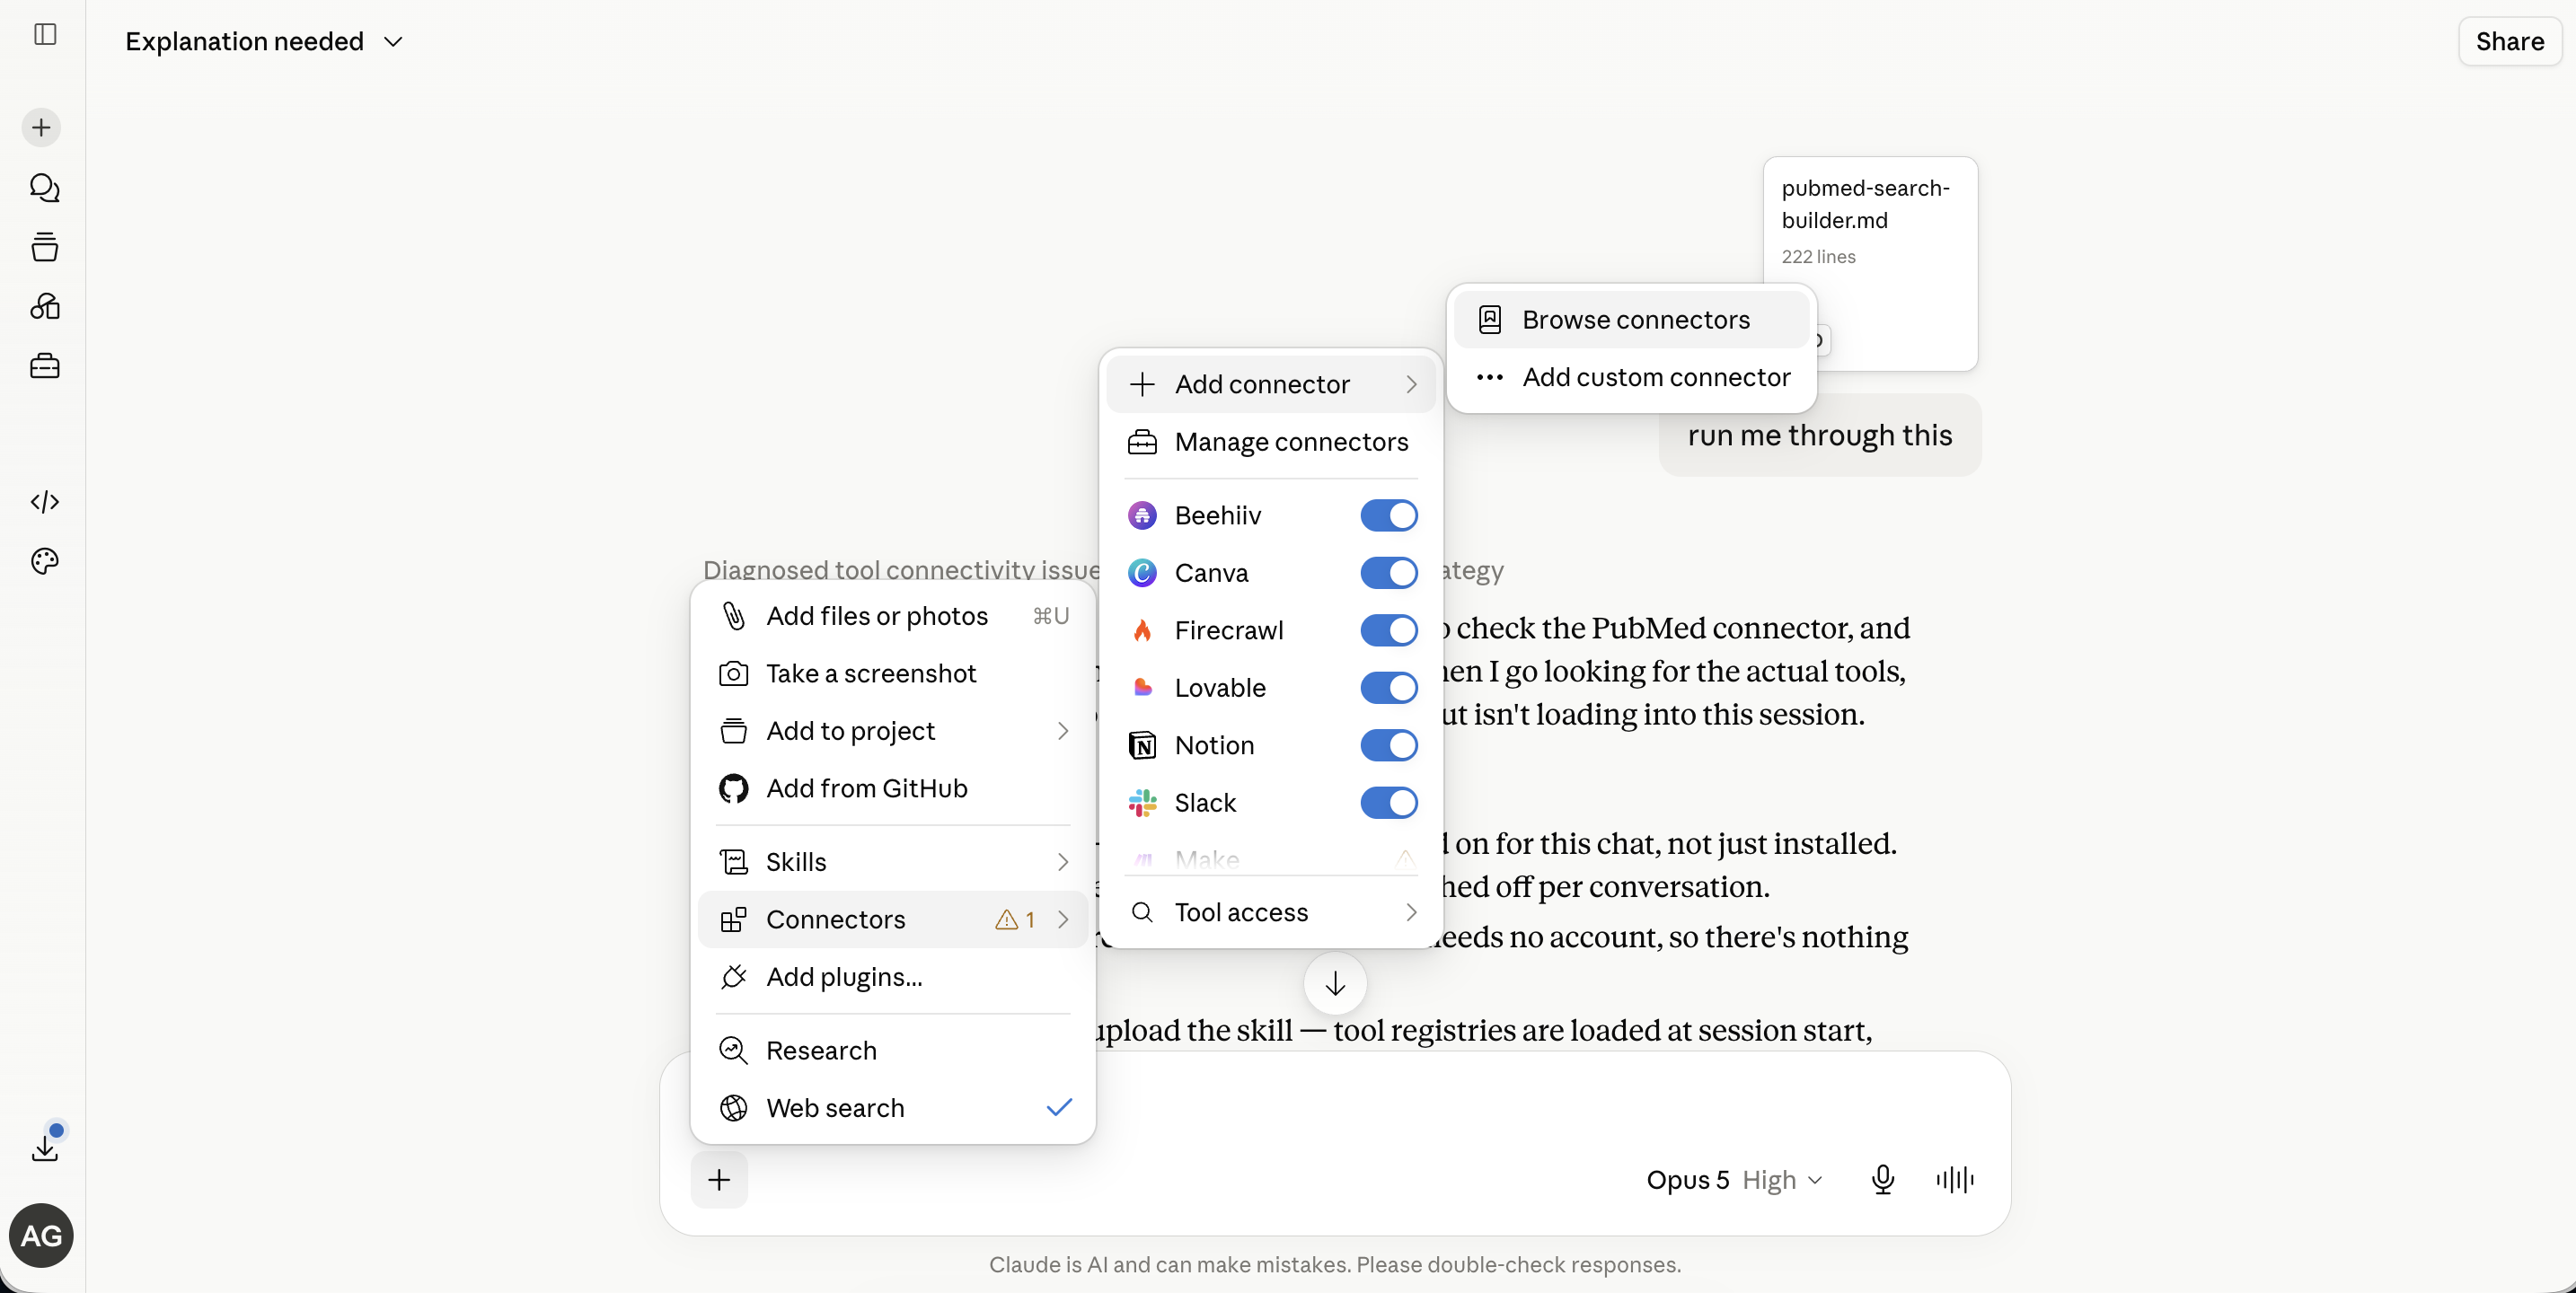Toggle the Slack connector switch

click(1389, 803)
